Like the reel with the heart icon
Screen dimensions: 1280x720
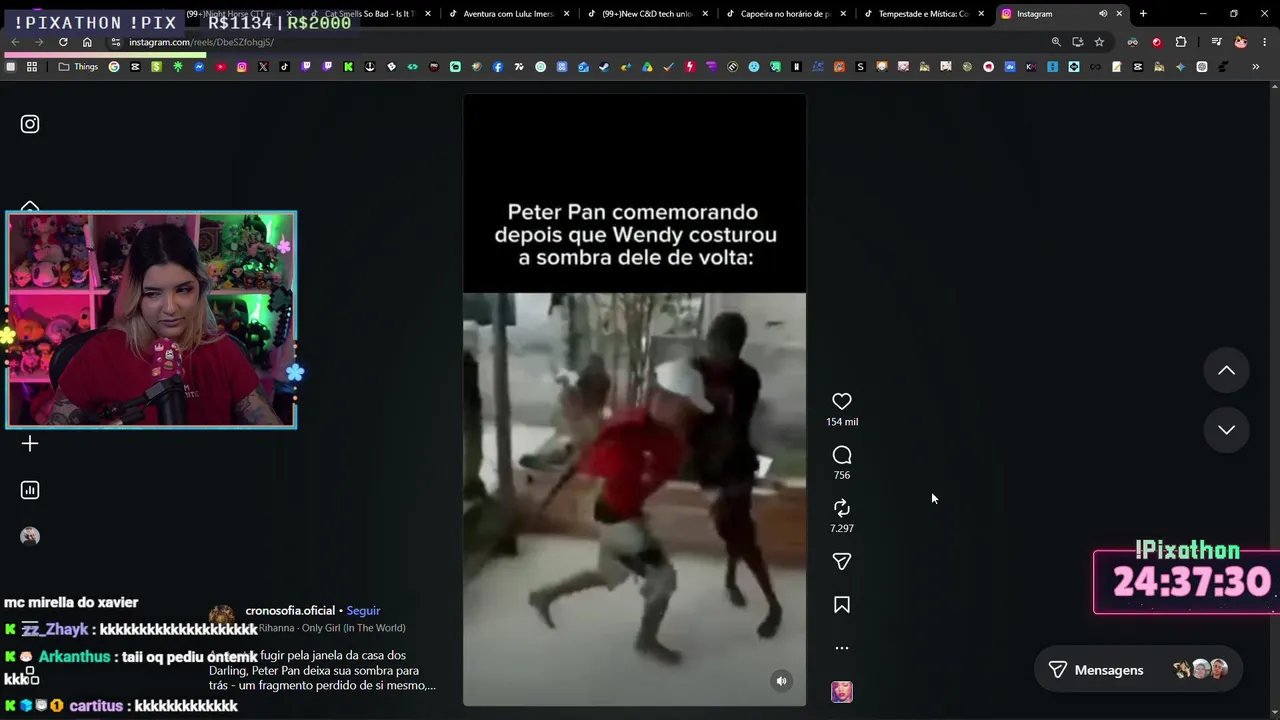point(842,401)
